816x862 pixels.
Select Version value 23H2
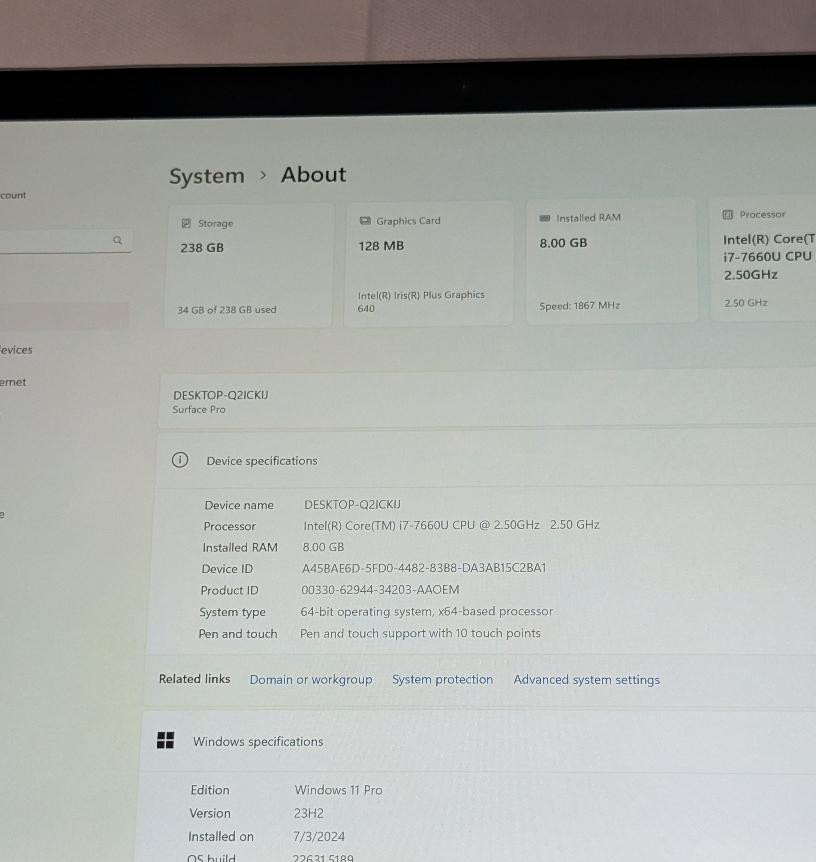coord(308,813)
